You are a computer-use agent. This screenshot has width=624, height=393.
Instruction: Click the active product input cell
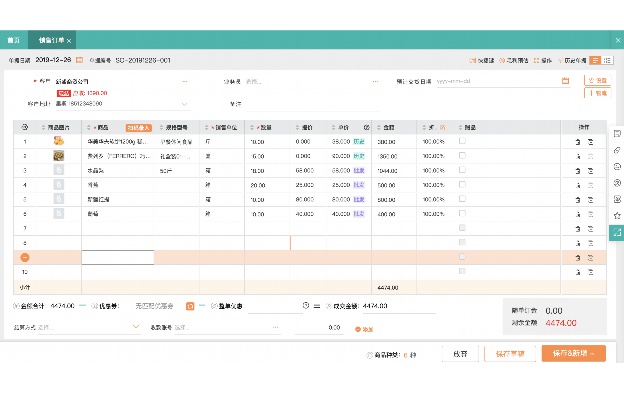pyautogui.click(x=118, y=257)
